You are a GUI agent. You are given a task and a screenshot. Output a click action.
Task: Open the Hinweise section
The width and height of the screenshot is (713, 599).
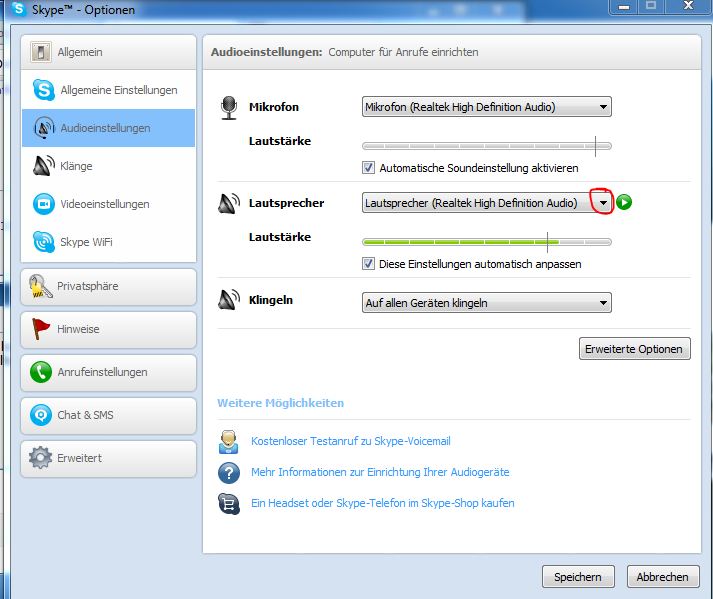click(108, 329)
